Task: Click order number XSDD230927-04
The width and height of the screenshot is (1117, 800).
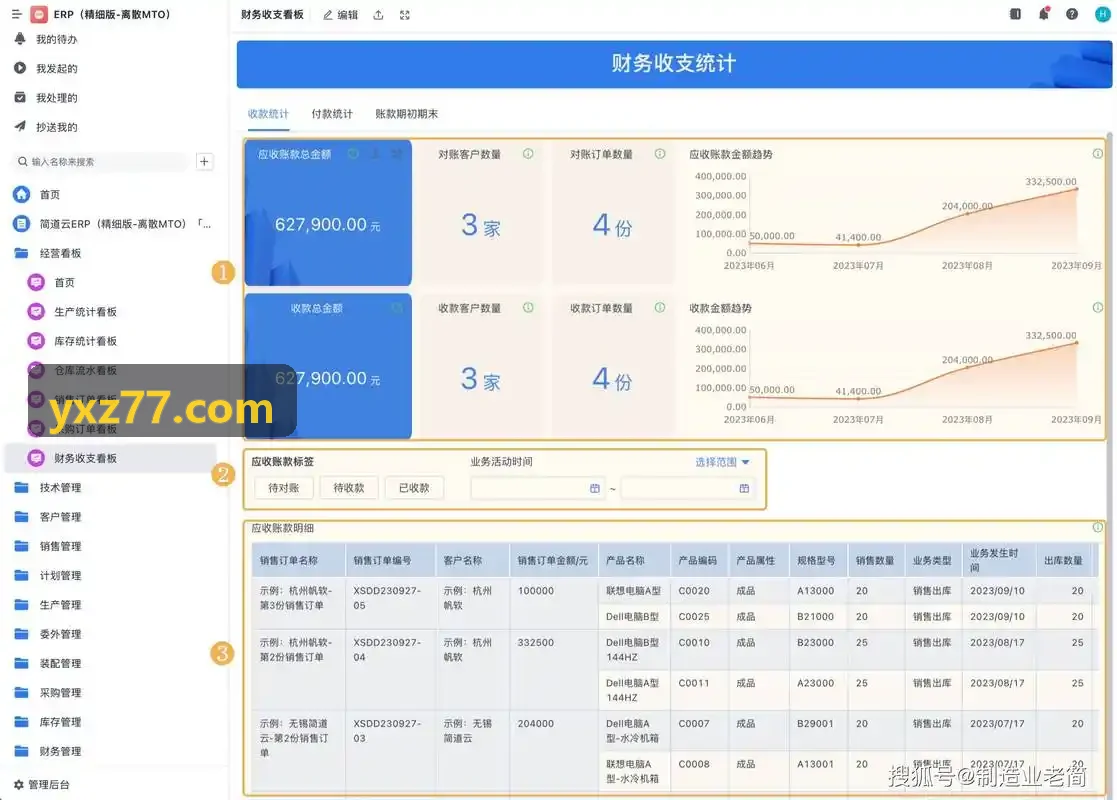Action: click(x=387, y=650)
